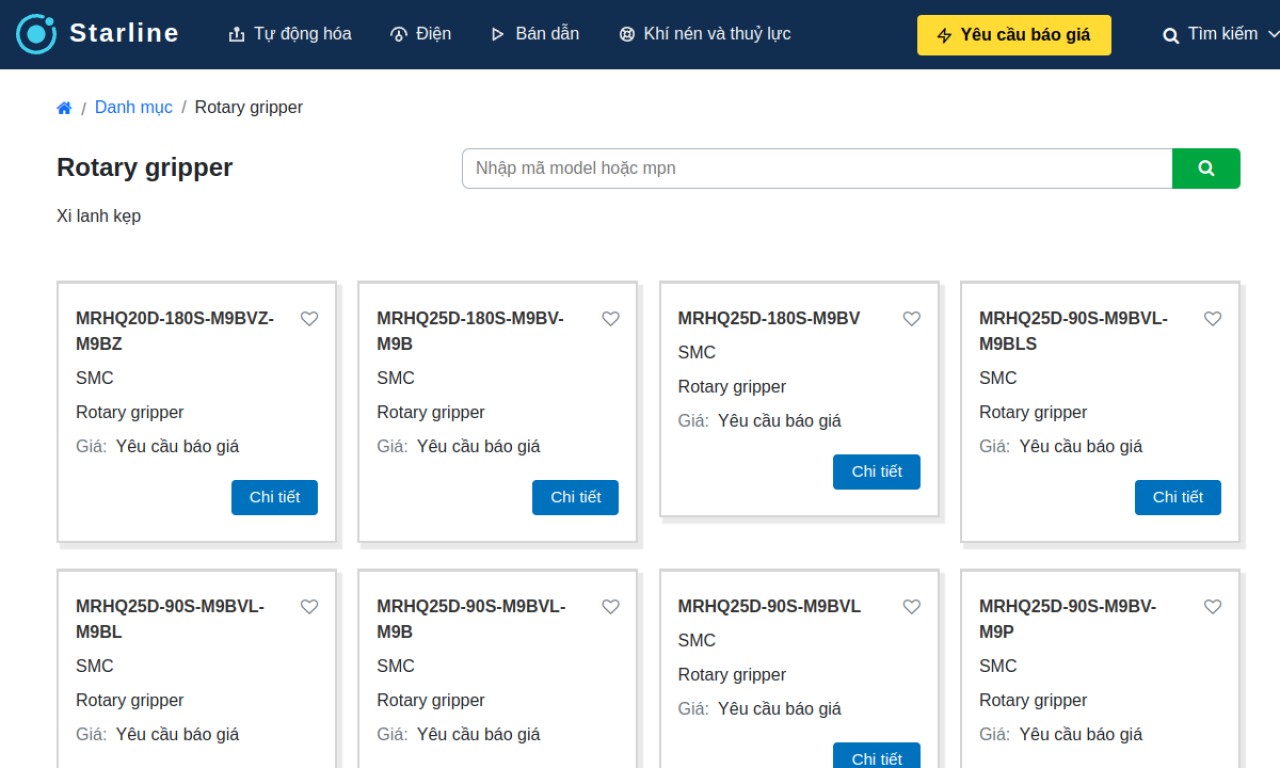Click the MRHQ25D-90S-M9BV-M9P product title
The height and width of the screenshot is (768, 1280).
[1067, 619]
